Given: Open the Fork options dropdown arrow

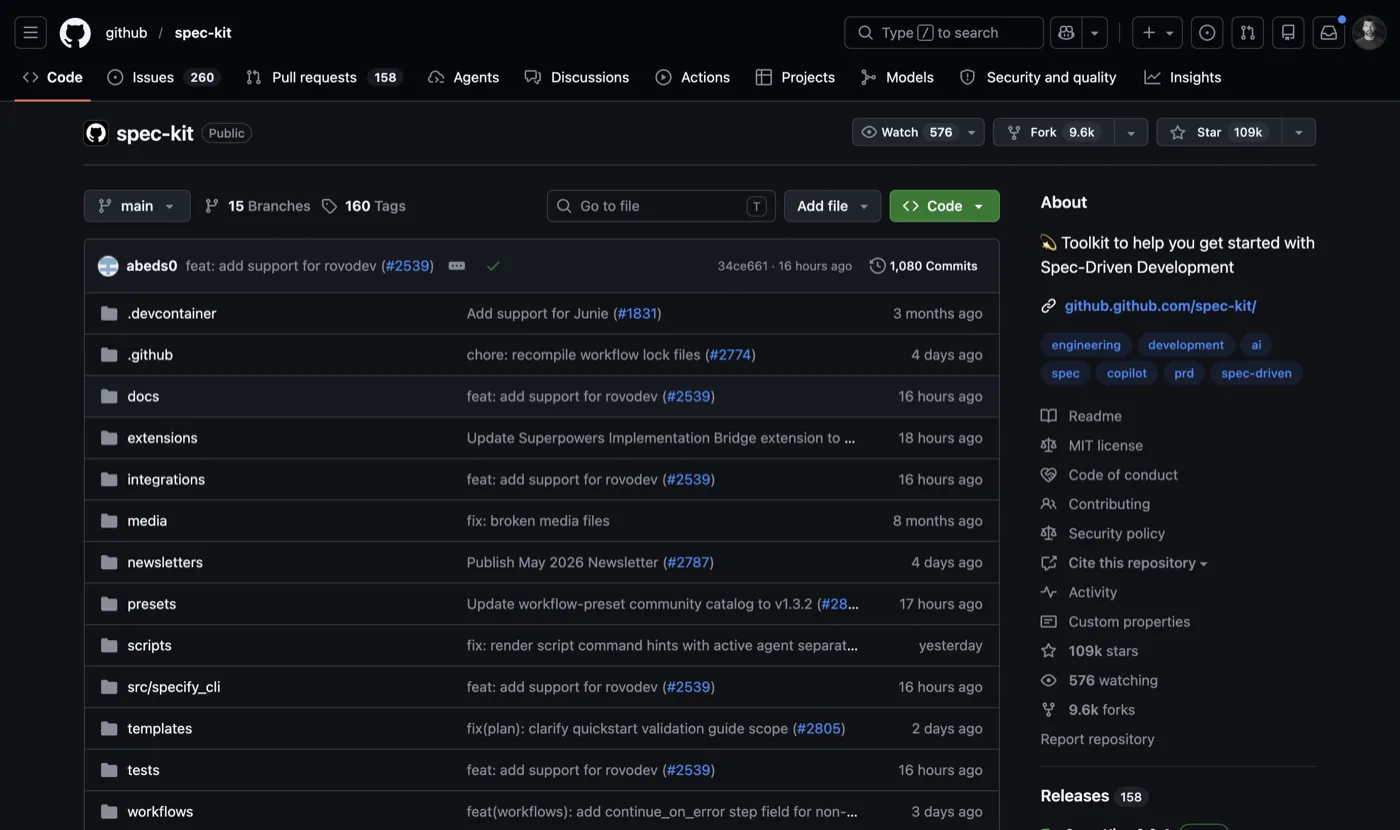Looking at the screenshot, I should coord(1131,132).
